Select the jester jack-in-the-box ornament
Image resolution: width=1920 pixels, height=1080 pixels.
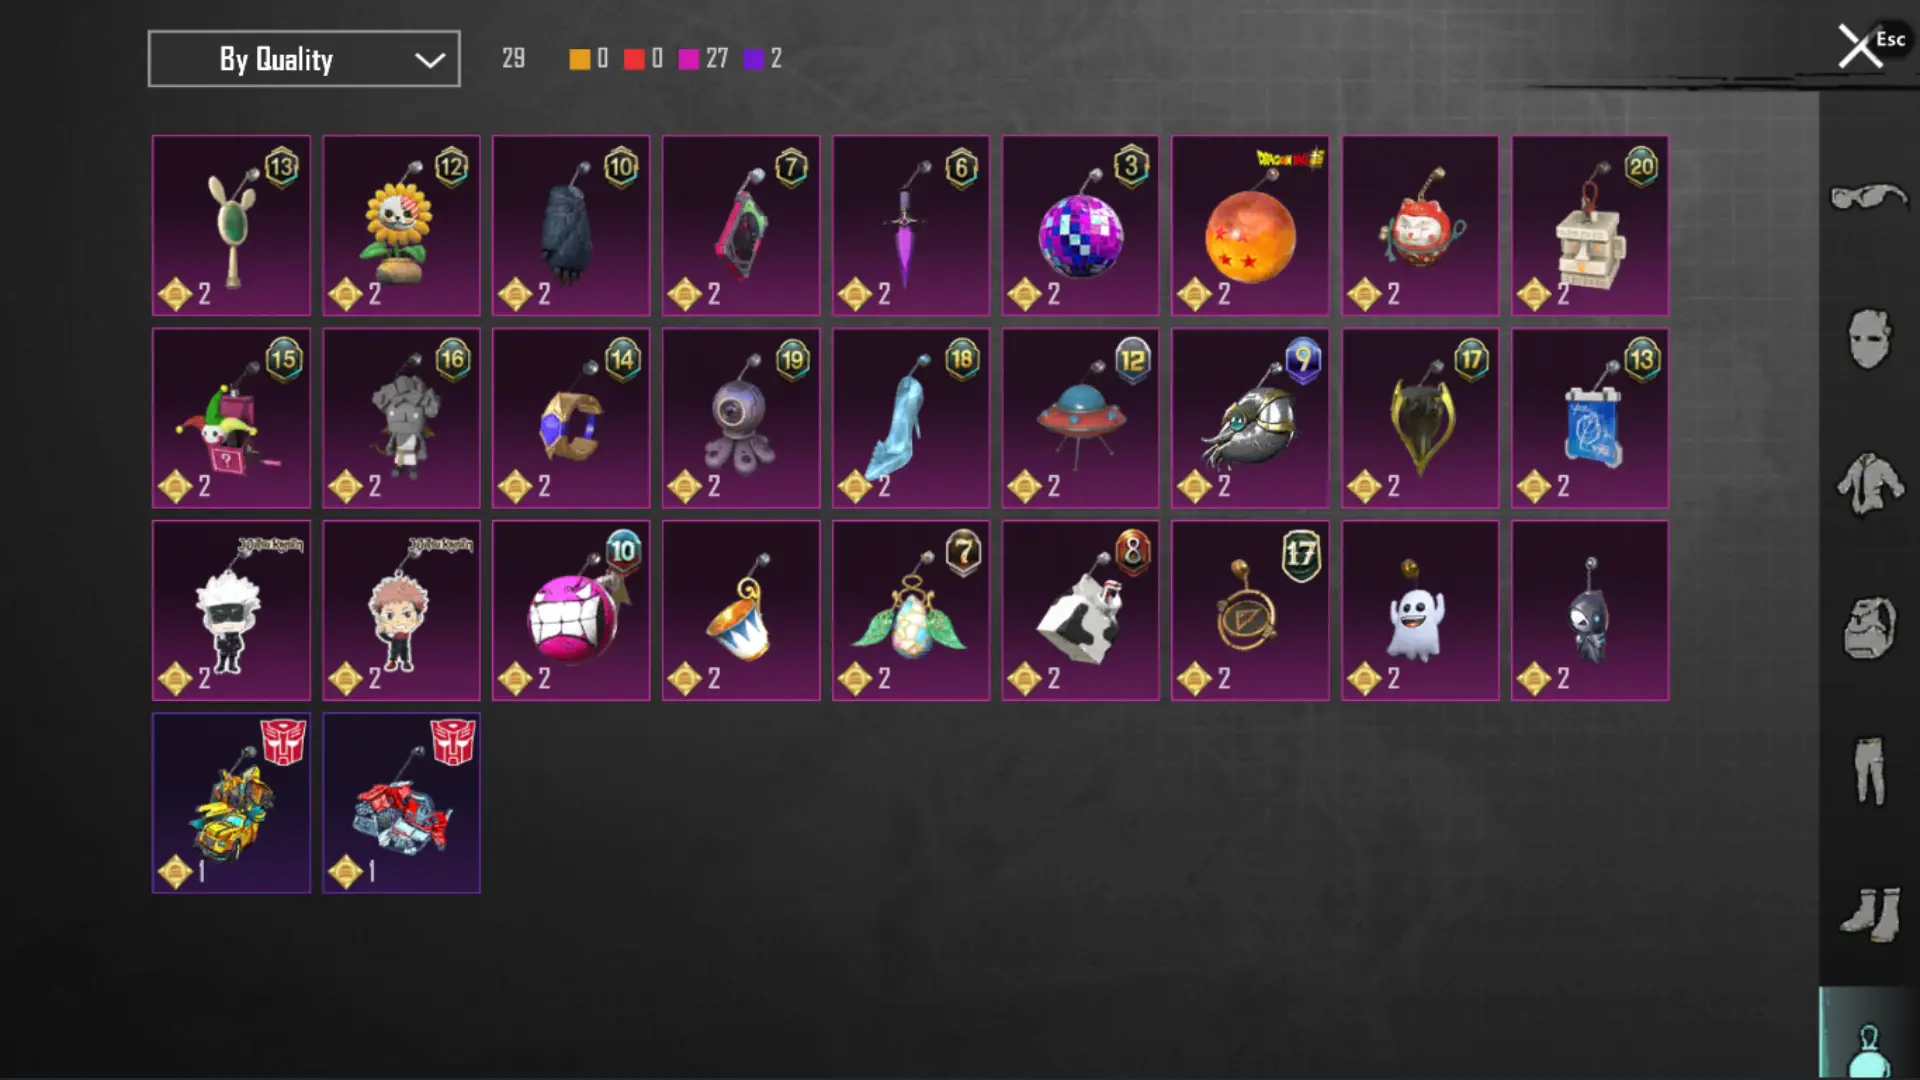231,419
